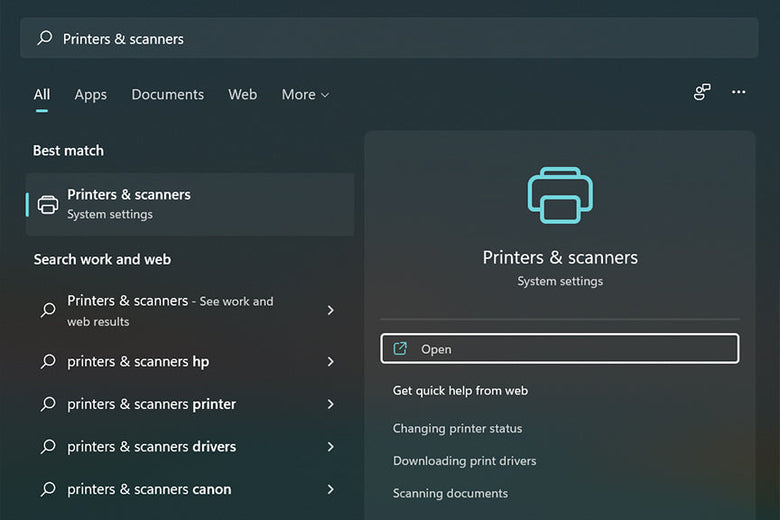Select 'Printers & scanners - See work and web results'

(x=189, y=310)
